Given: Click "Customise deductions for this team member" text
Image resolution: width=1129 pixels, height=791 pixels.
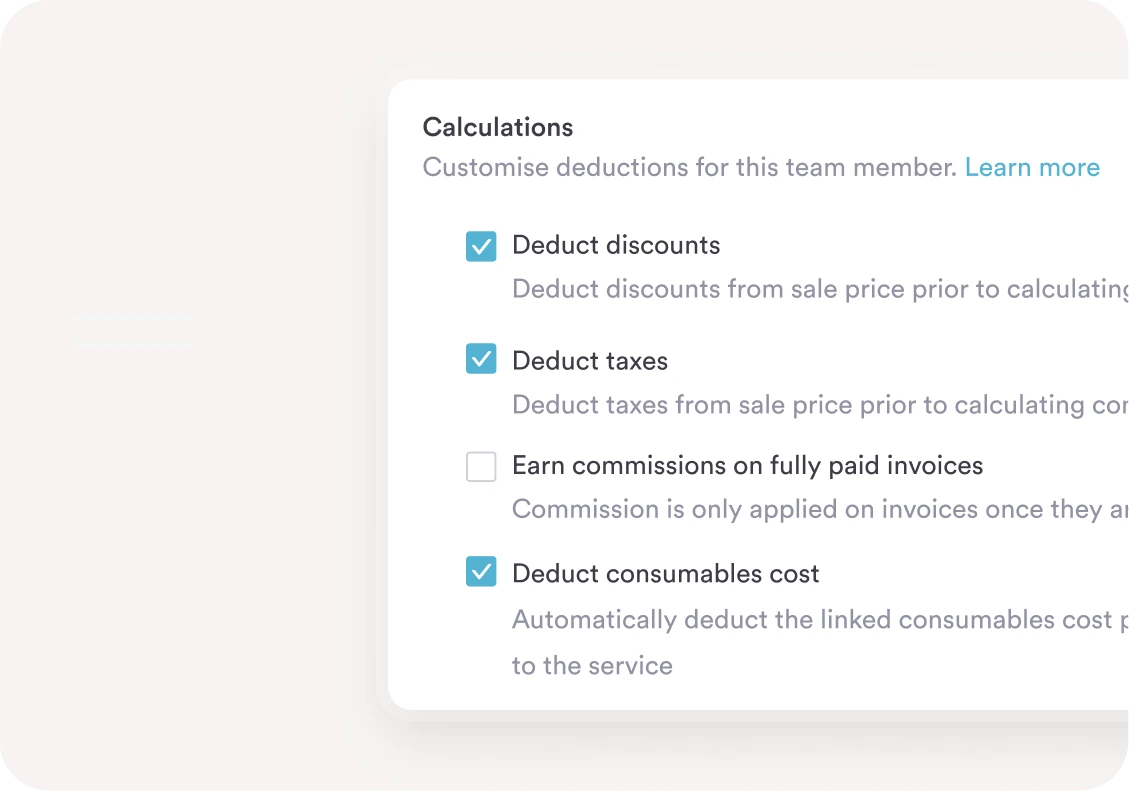Looking at the screenshot, I should (x=690, y=168).
